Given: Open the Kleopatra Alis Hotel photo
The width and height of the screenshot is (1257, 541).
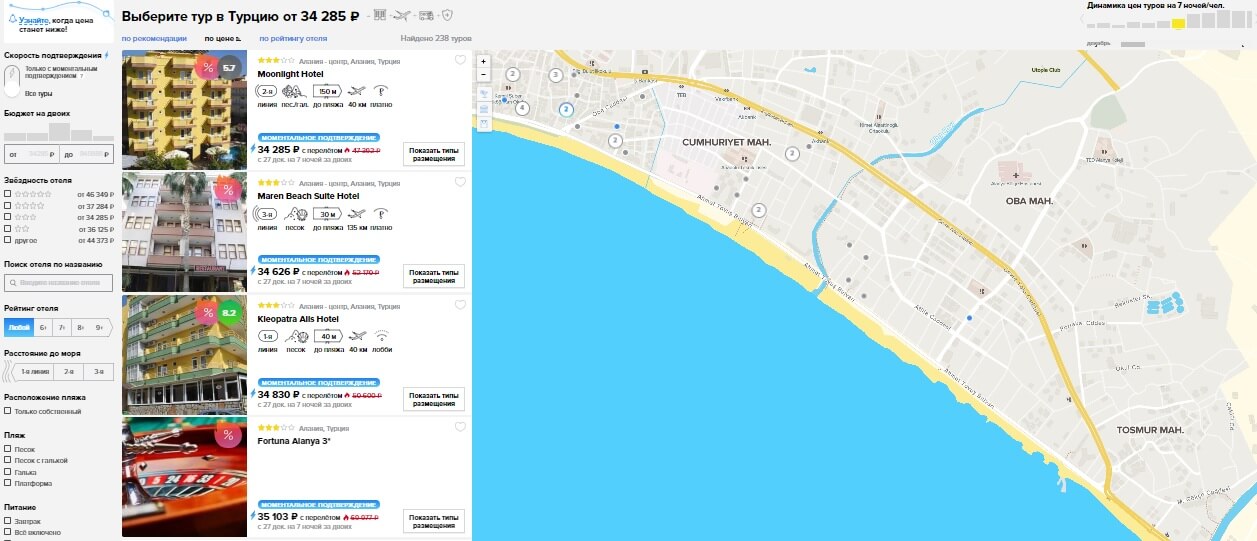Looking at the screenshot, I should pos(184,354).
